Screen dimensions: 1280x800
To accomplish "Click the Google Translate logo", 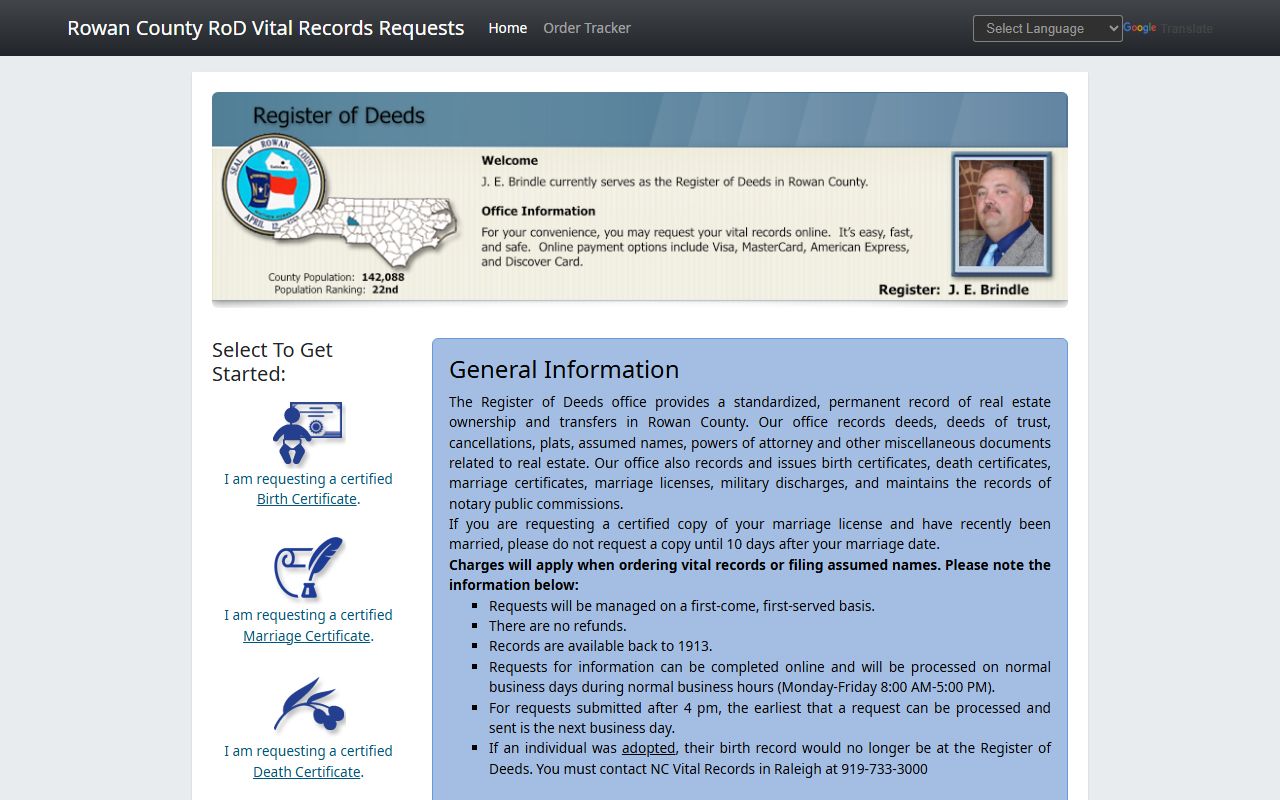I will (1140, 28).
